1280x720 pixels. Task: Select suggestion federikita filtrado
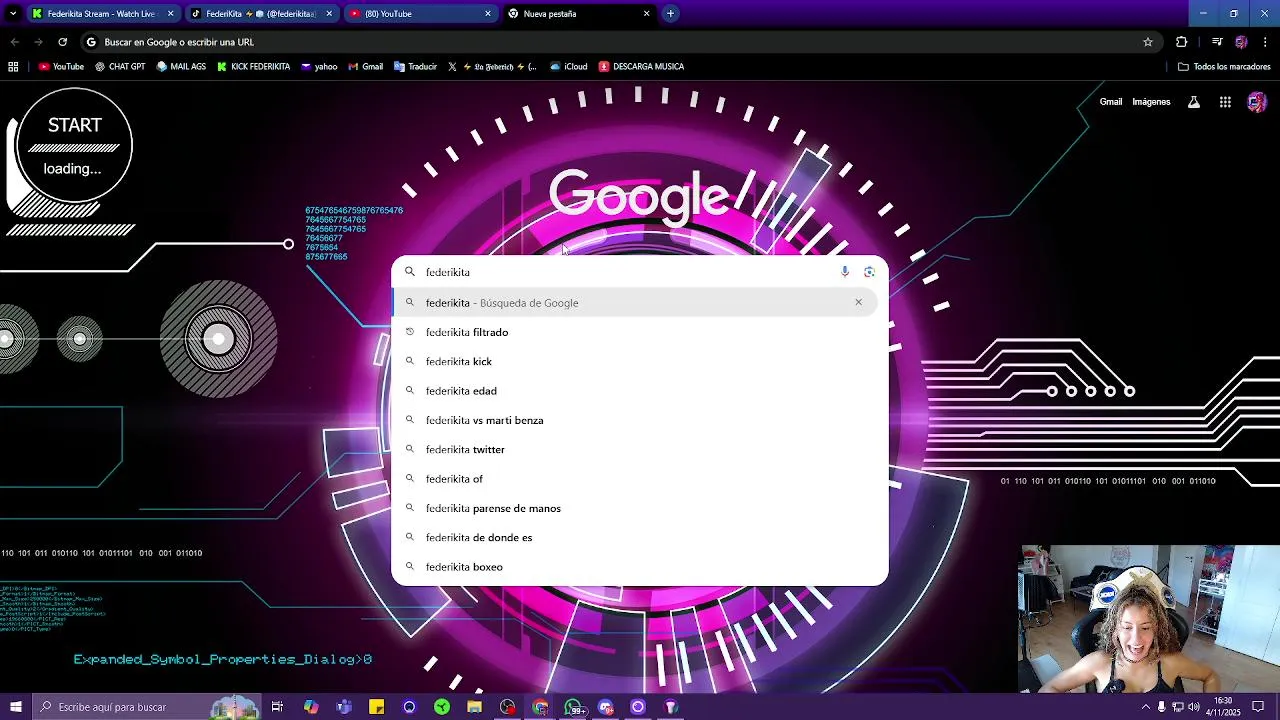tap(635, 332)
